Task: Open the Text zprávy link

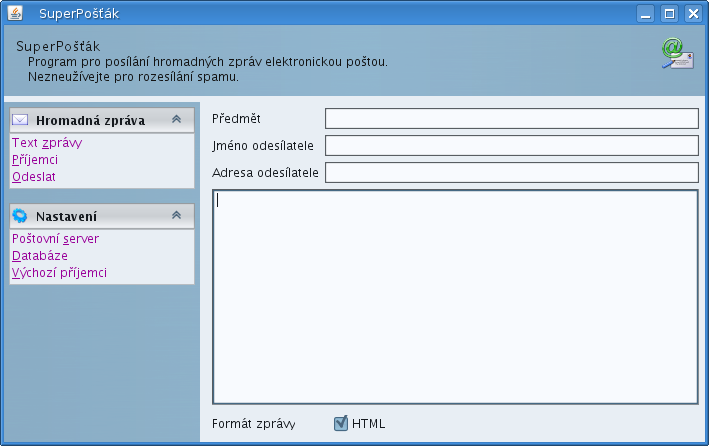Action: tap(47, 143)
